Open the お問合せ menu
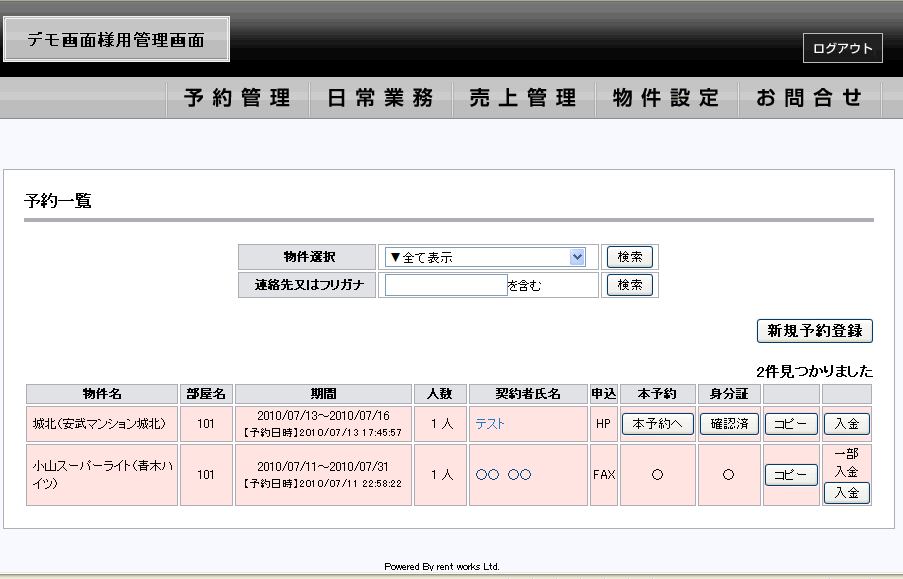The image size is (903, 579). pyautogui.click(x=810, y=98)
